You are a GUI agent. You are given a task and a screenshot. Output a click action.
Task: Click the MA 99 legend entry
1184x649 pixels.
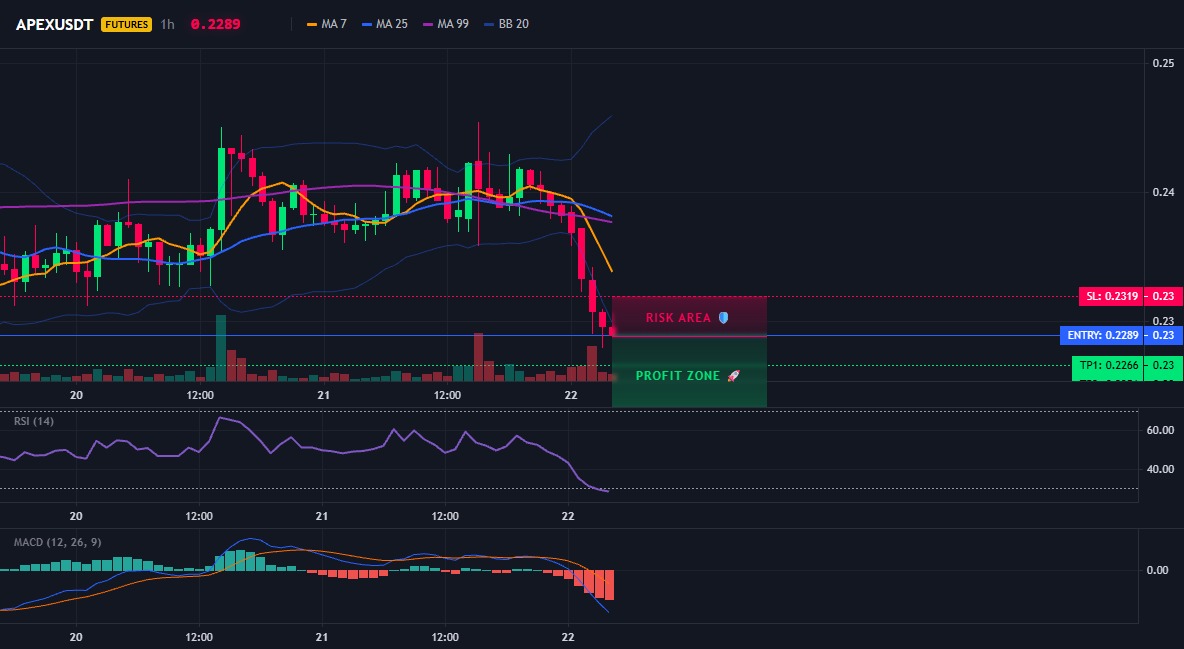(x=446, y=24)
